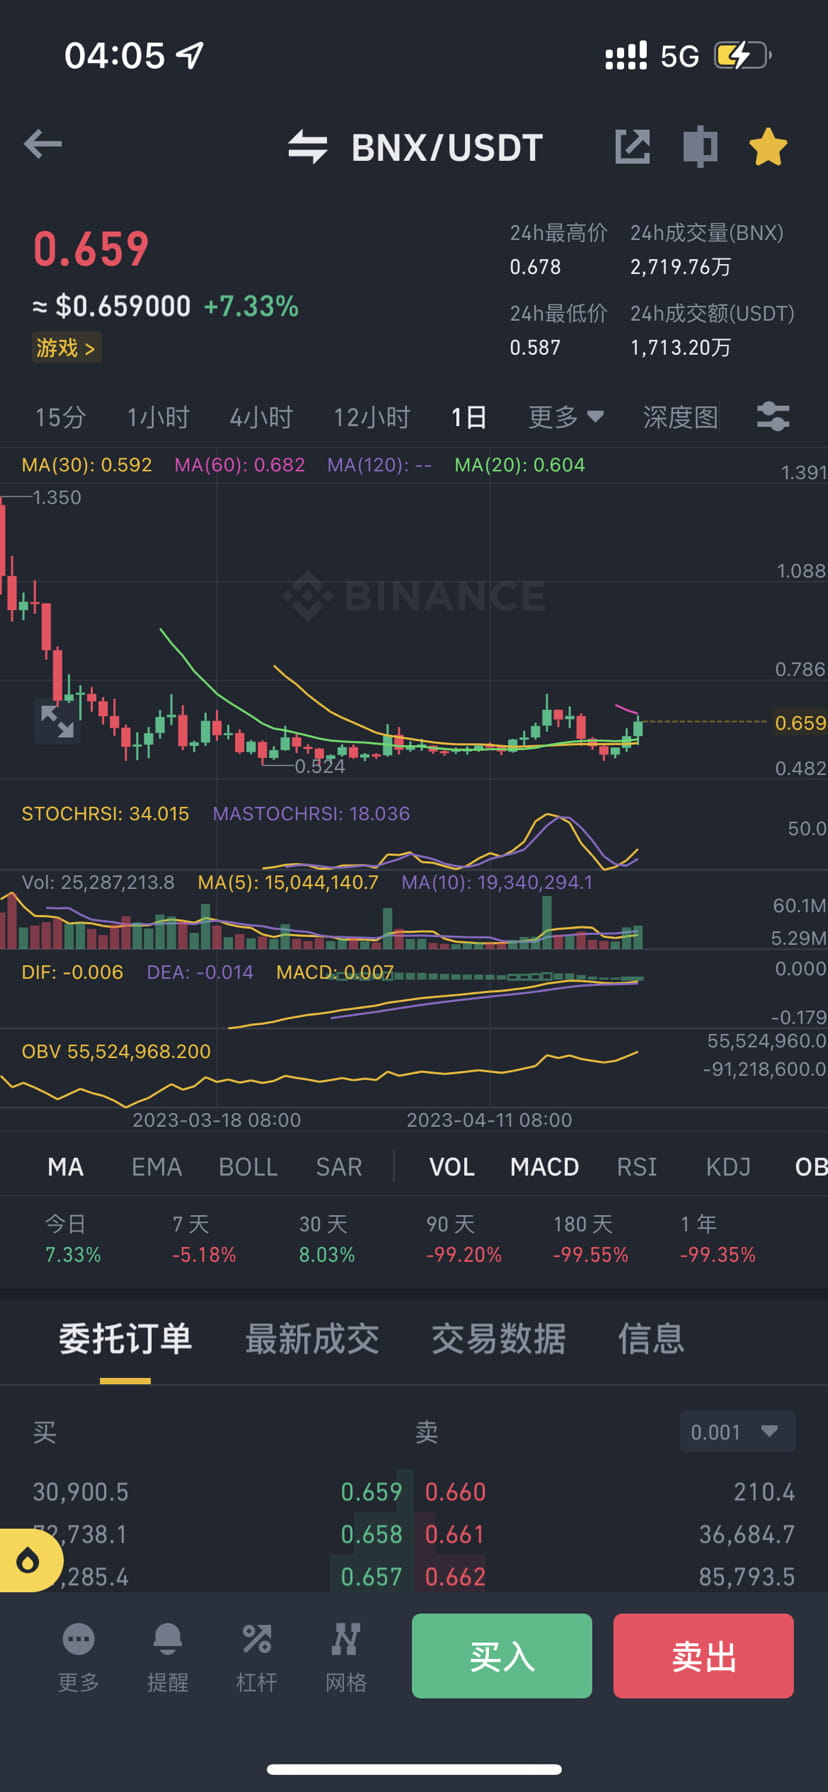Open the 网格 grid trading icon
This screenshot has width=828, height=1792.
tap(345, 1659)
